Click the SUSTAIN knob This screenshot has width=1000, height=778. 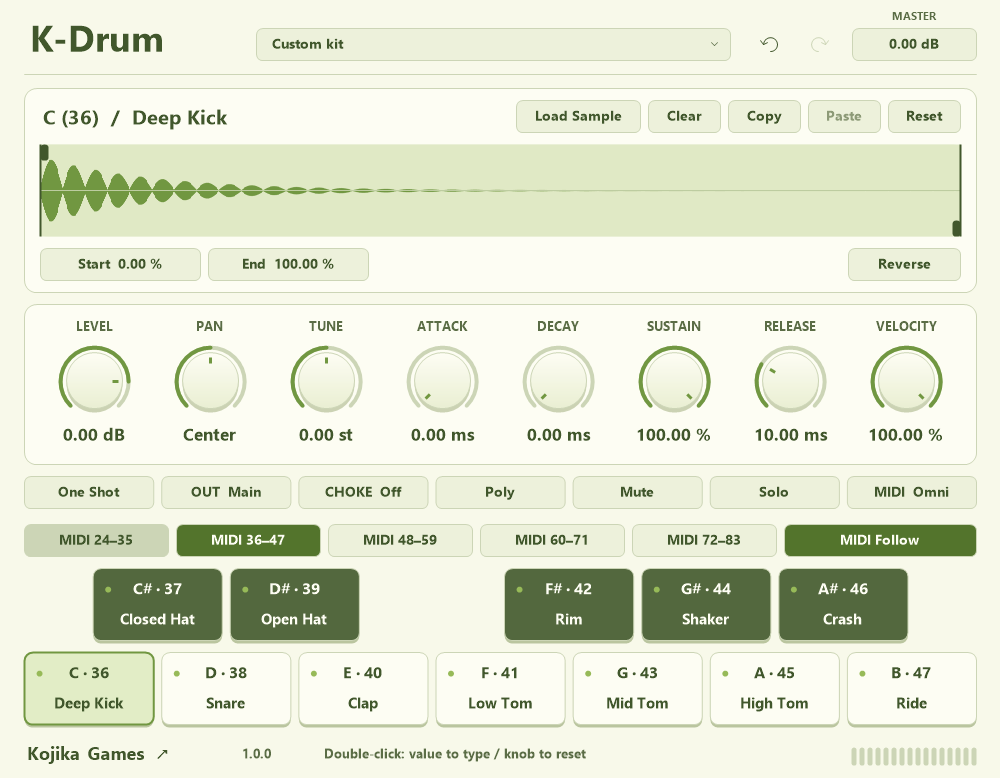coord(675,381)
